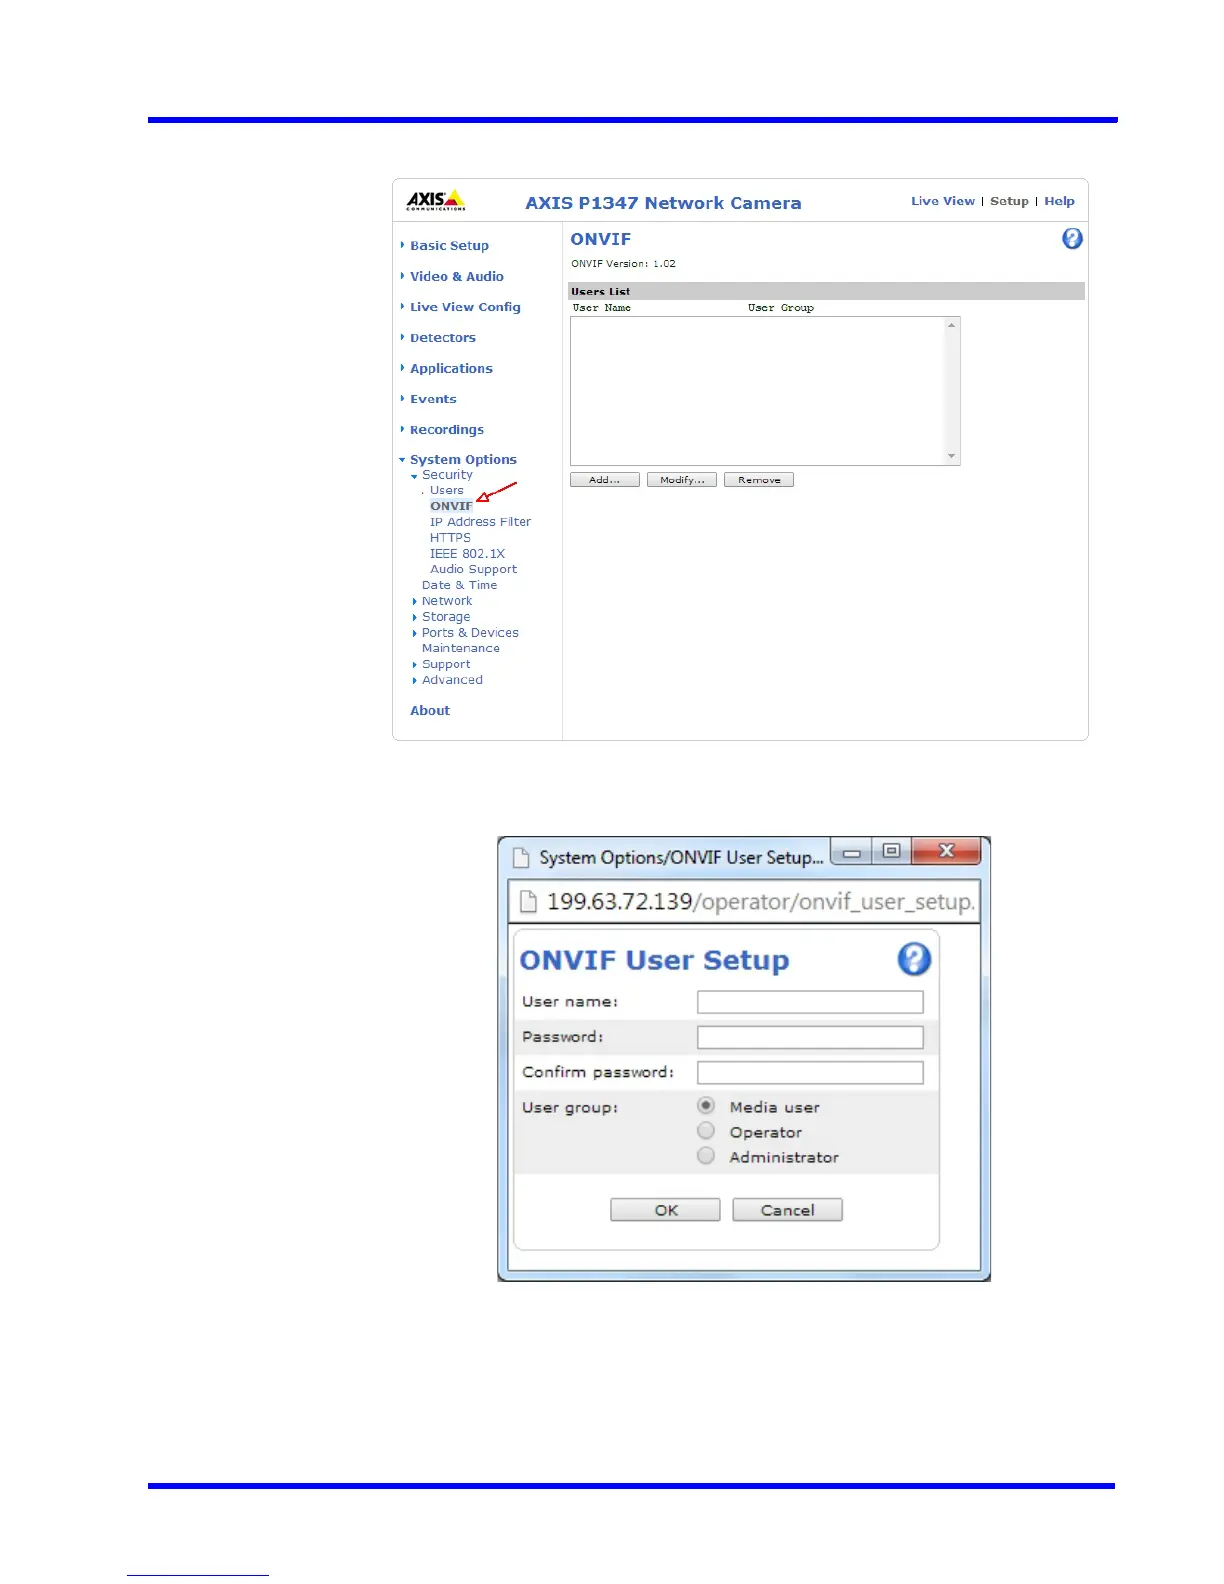Viewport: 1224px width, 1584px height.
Task: Click the ONVIF User Setup help icon
Action: [914, 959]
